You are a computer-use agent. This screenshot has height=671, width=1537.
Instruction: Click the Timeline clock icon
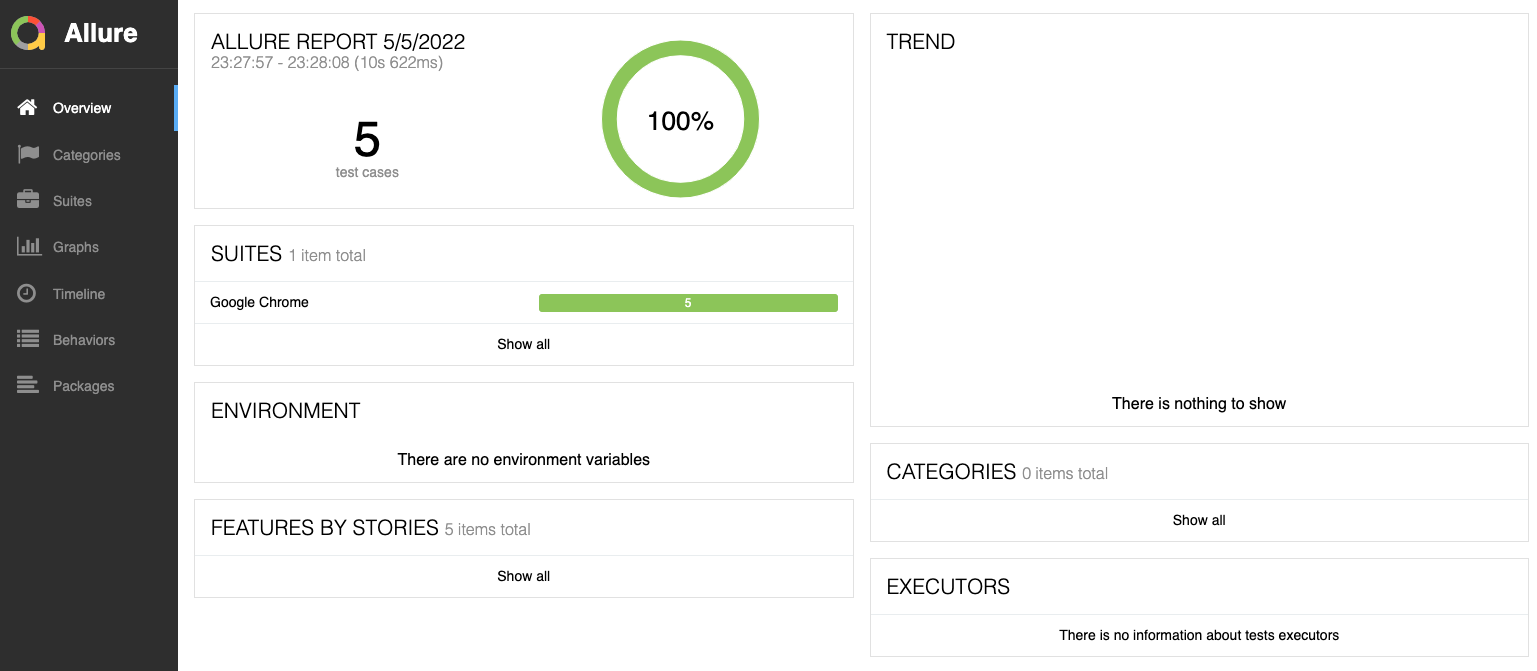click(28, 294)
